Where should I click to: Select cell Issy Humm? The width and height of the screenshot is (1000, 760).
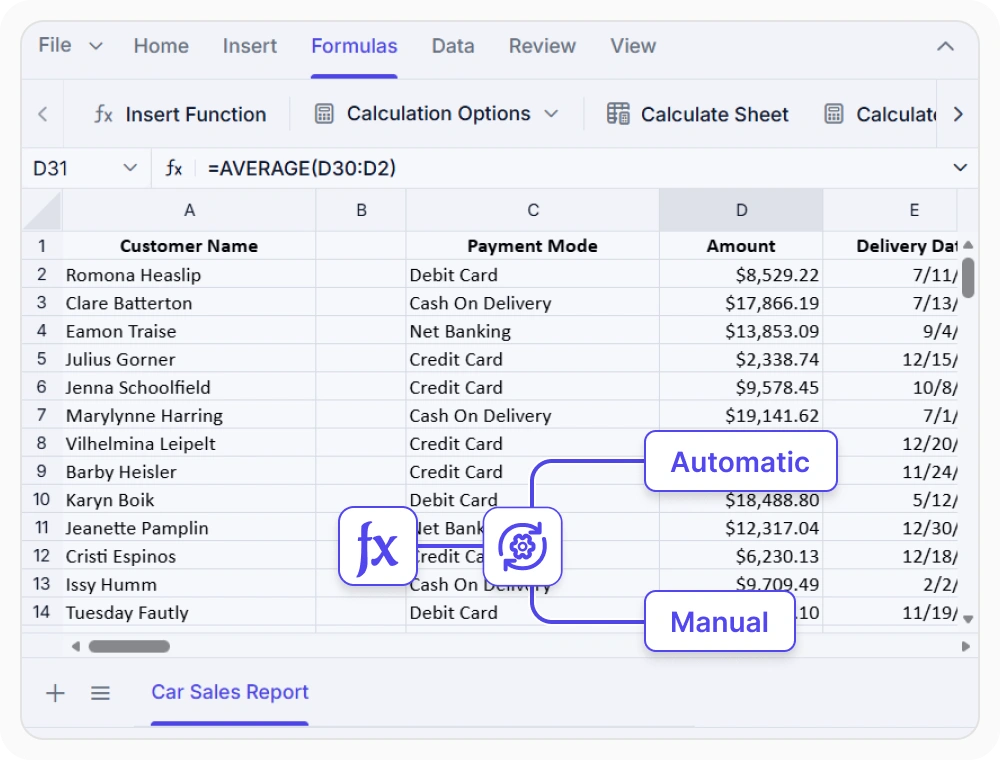tap(189, 584)
